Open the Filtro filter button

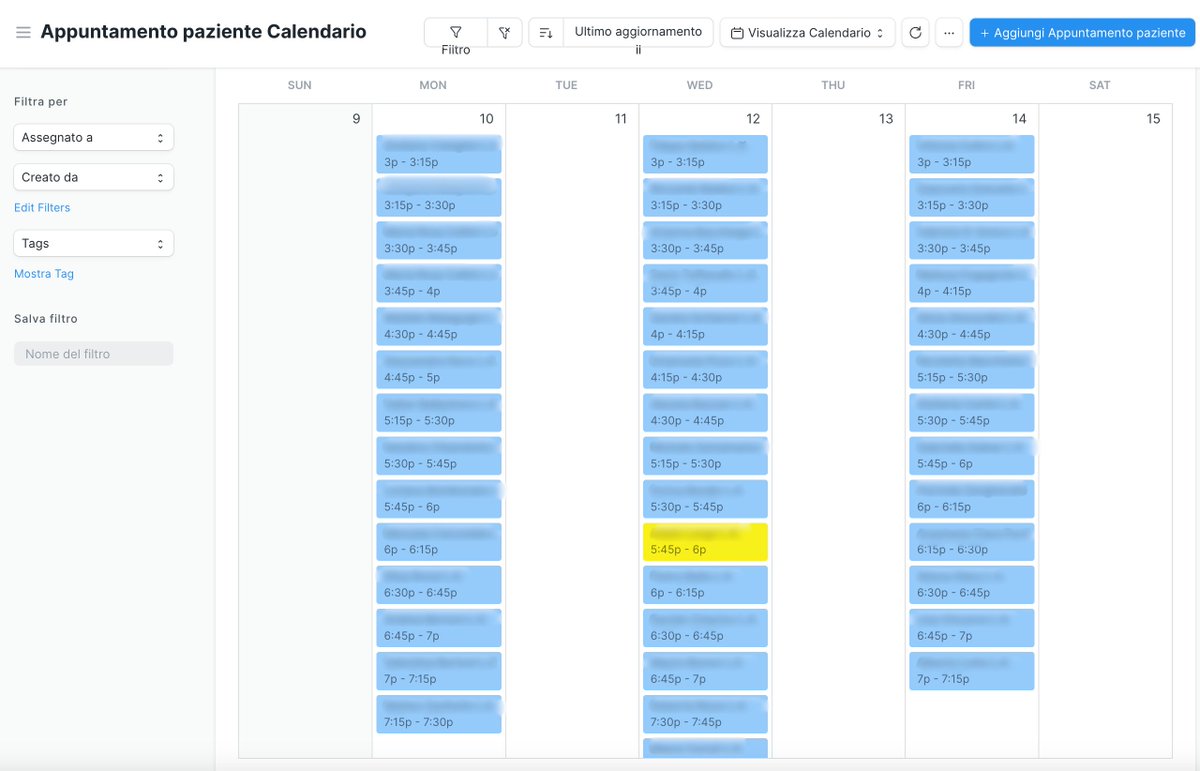pos(456,33)
